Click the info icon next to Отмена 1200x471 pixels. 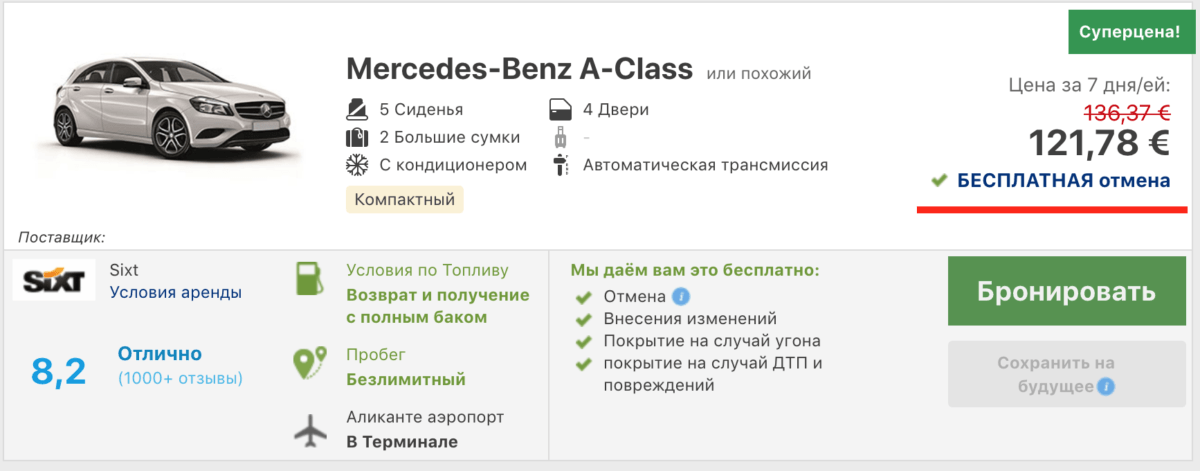(x=681, y=296)
